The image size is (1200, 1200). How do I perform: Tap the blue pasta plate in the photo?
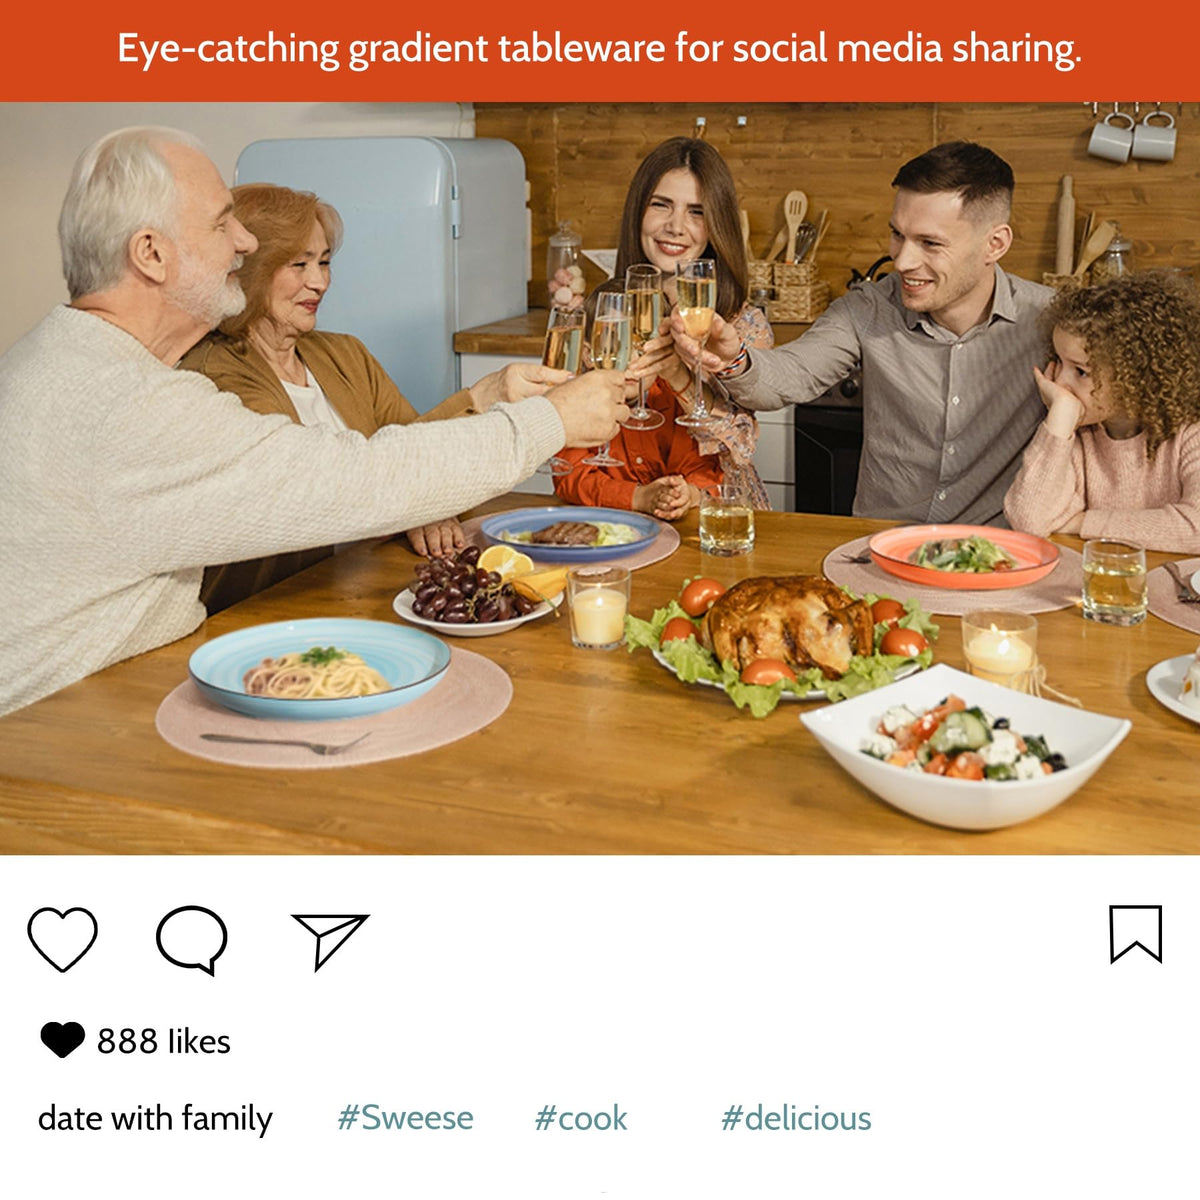coord(319,667)
